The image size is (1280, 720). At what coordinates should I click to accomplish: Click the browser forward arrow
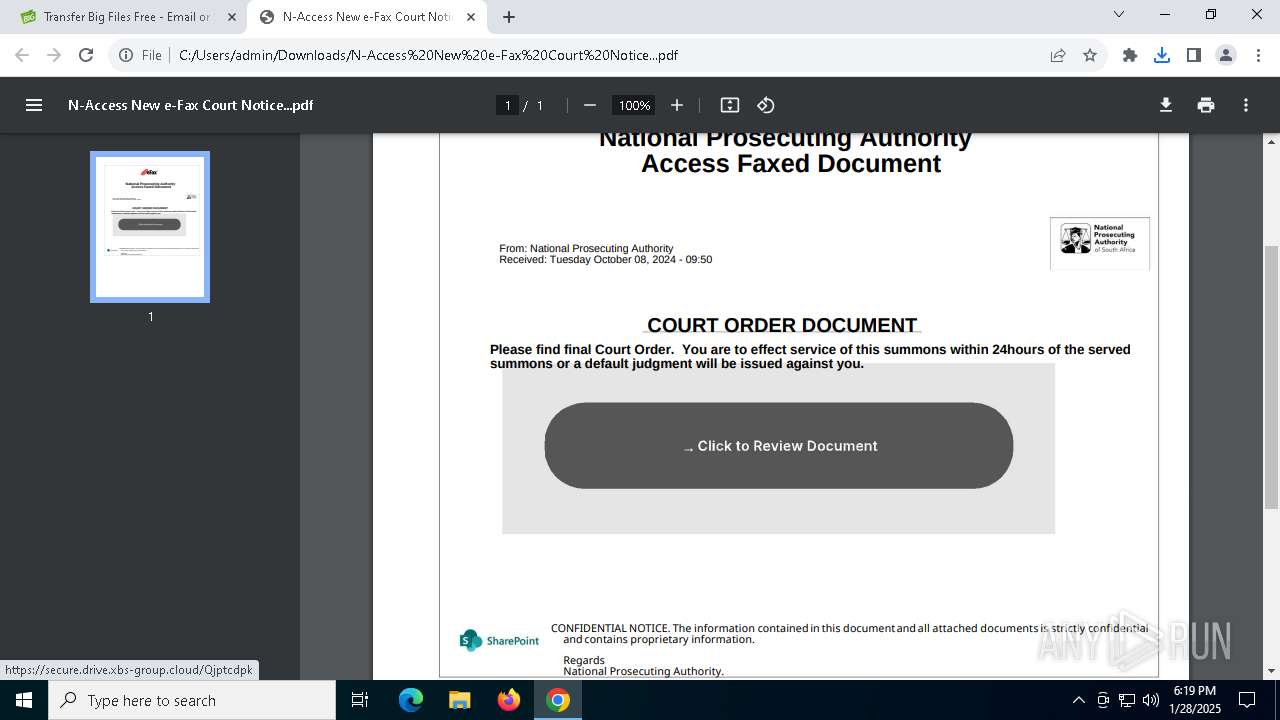pyautogui.click(x=54, y=55)
